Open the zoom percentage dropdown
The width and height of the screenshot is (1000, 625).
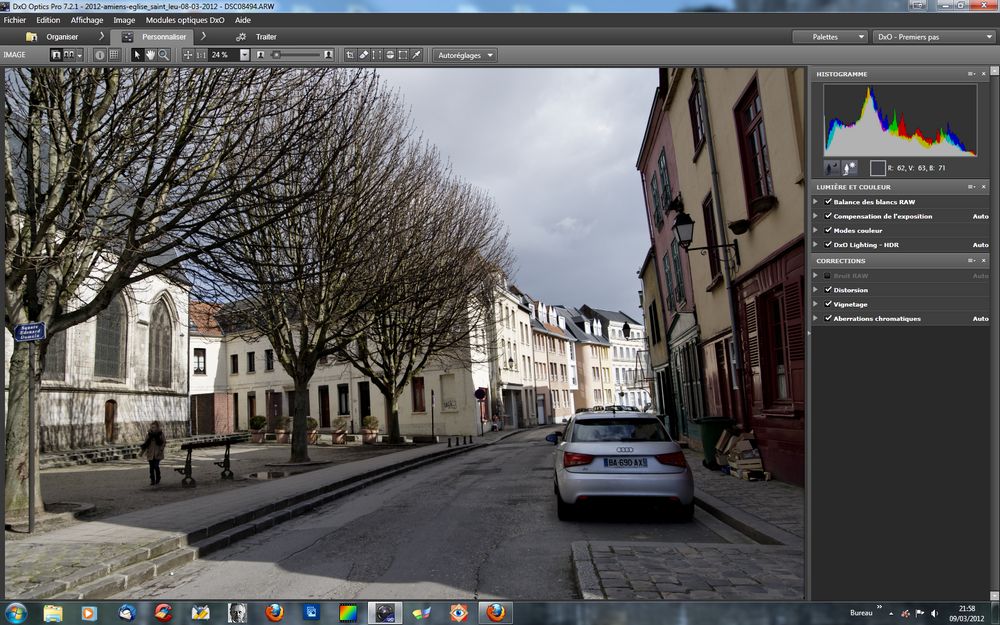[x=244, y=55]
